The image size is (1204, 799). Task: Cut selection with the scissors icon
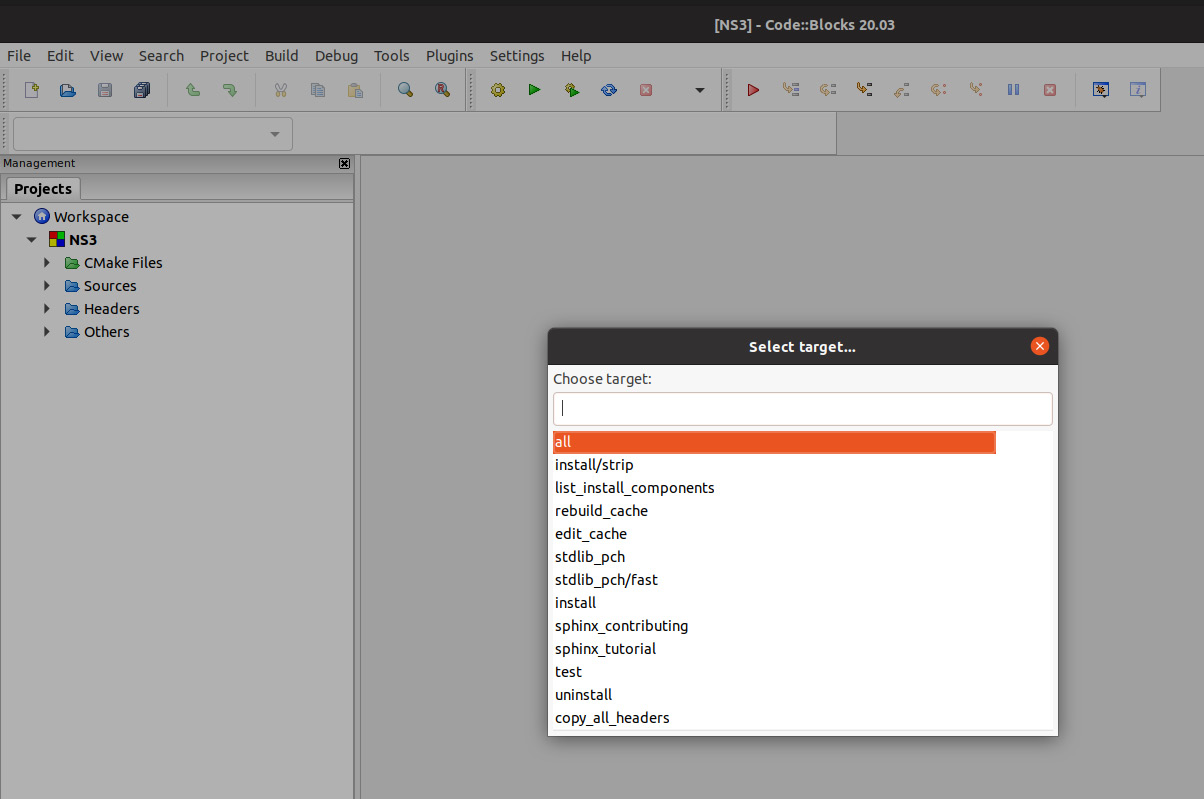click(x=281, y=90)
